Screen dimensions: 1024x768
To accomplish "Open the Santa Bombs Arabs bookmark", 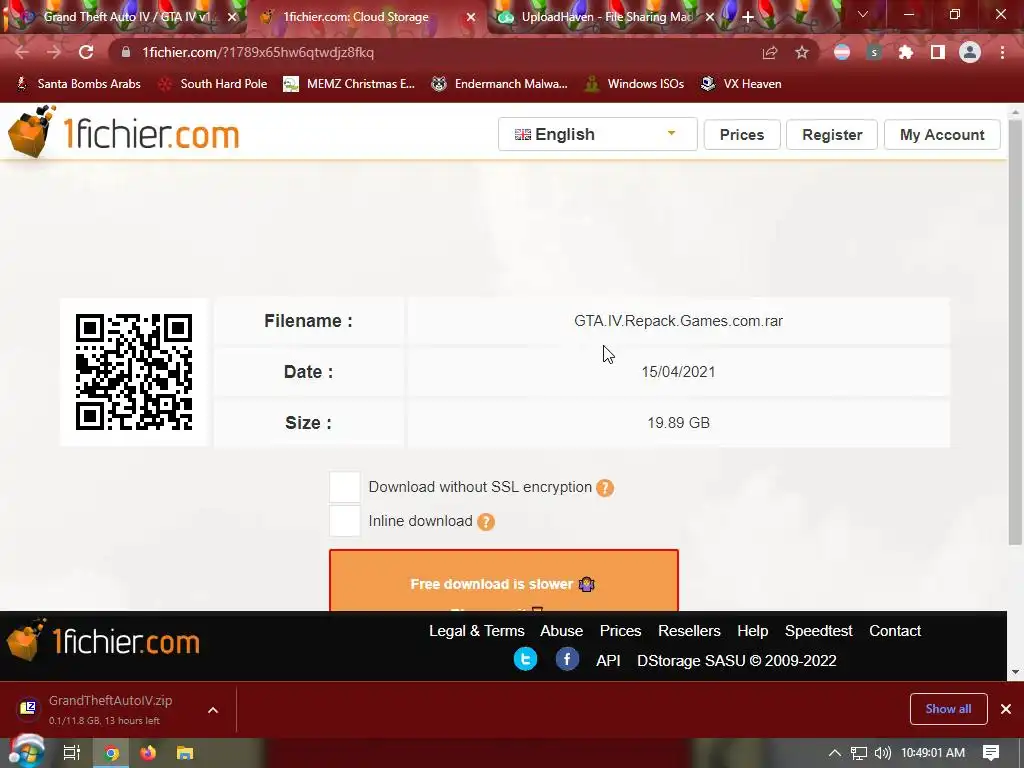I will tap(78, 84).
